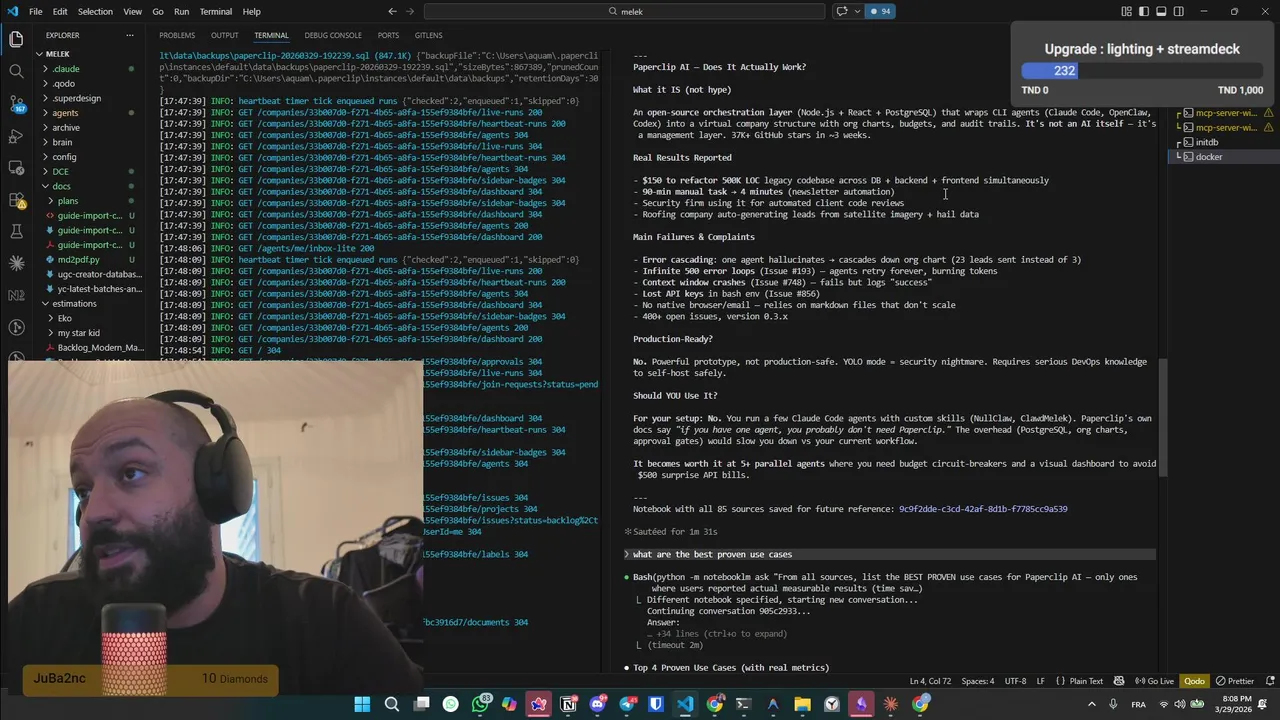Open Windows Start menu
Image resolution: width=1280 pixels, height=720 pixels.
362,704
